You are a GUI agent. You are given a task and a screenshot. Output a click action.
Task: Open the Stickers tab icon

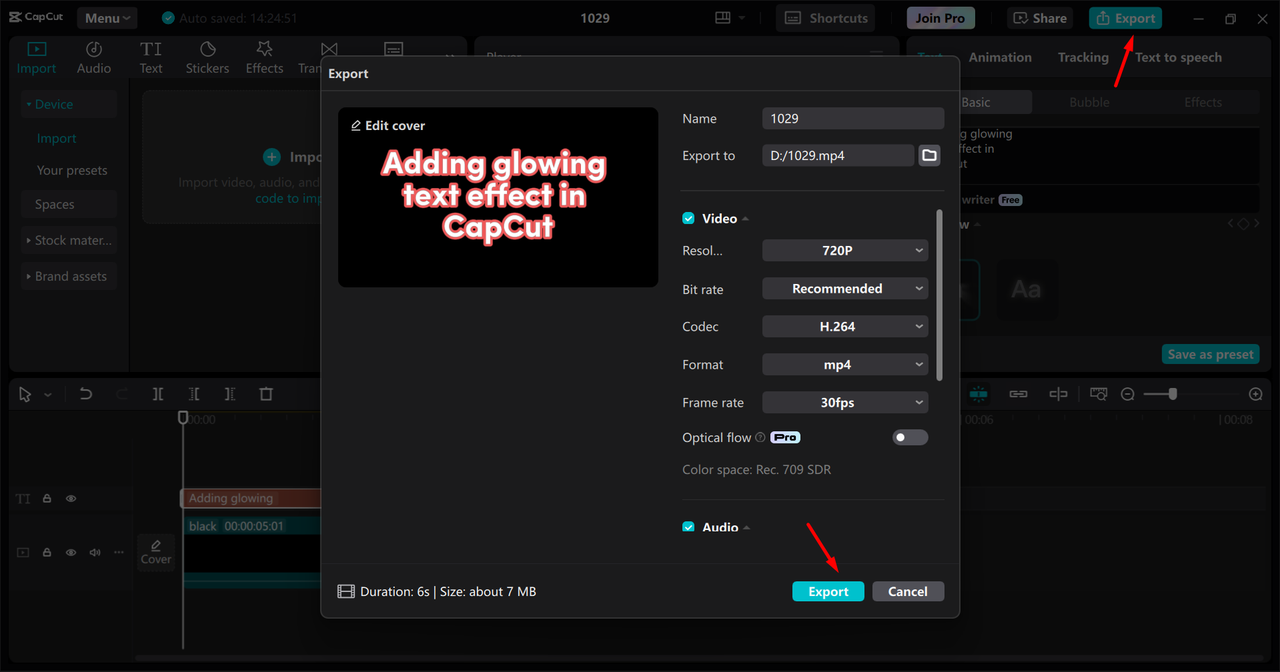(x=208, y=49)
